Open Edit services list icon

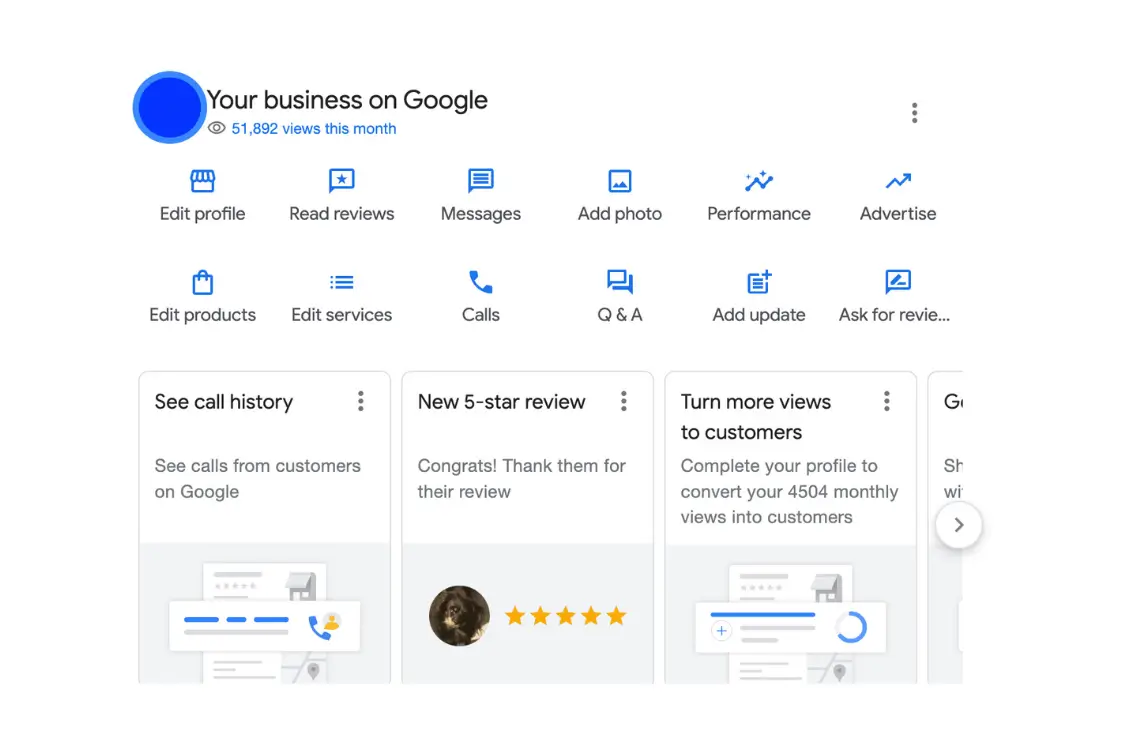[x=342, y=282]
